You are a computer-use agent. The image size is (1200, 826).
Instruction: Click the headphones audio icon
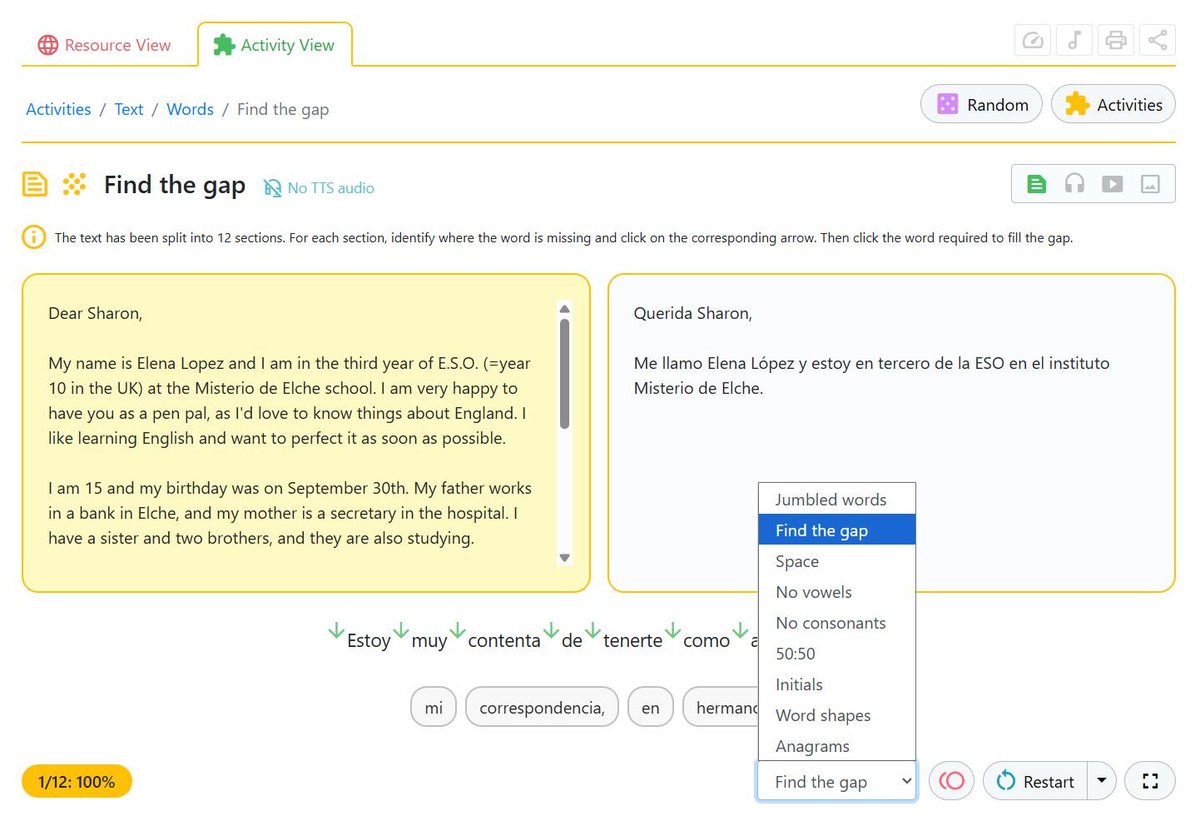coord(1074,184)
